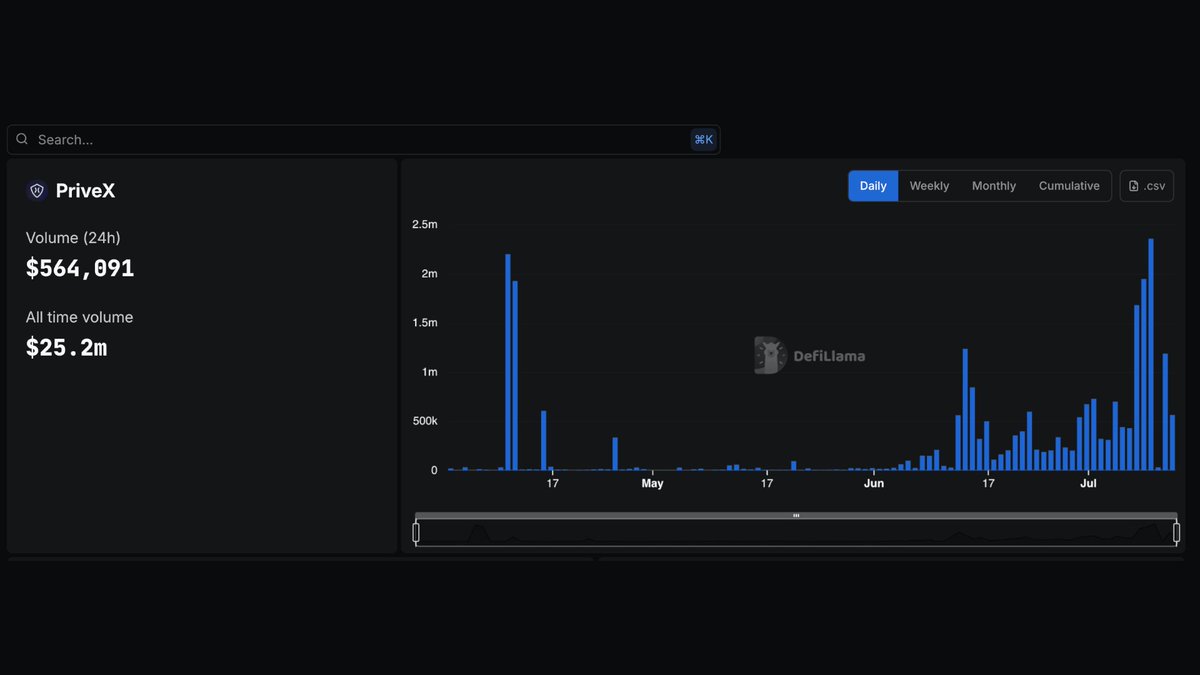Click the $564,091 volume value
This screenshot has width=1200, height=675.
(x=80, y=268)
